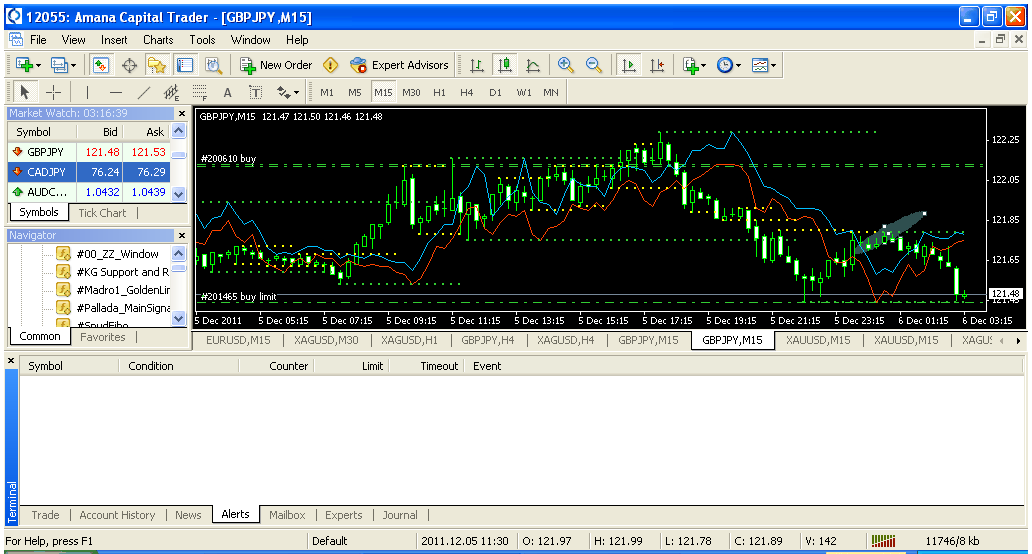Viewport: 1032px width, 554px height.
Task: Switch to the Account History tab
Action: (117, 515)
